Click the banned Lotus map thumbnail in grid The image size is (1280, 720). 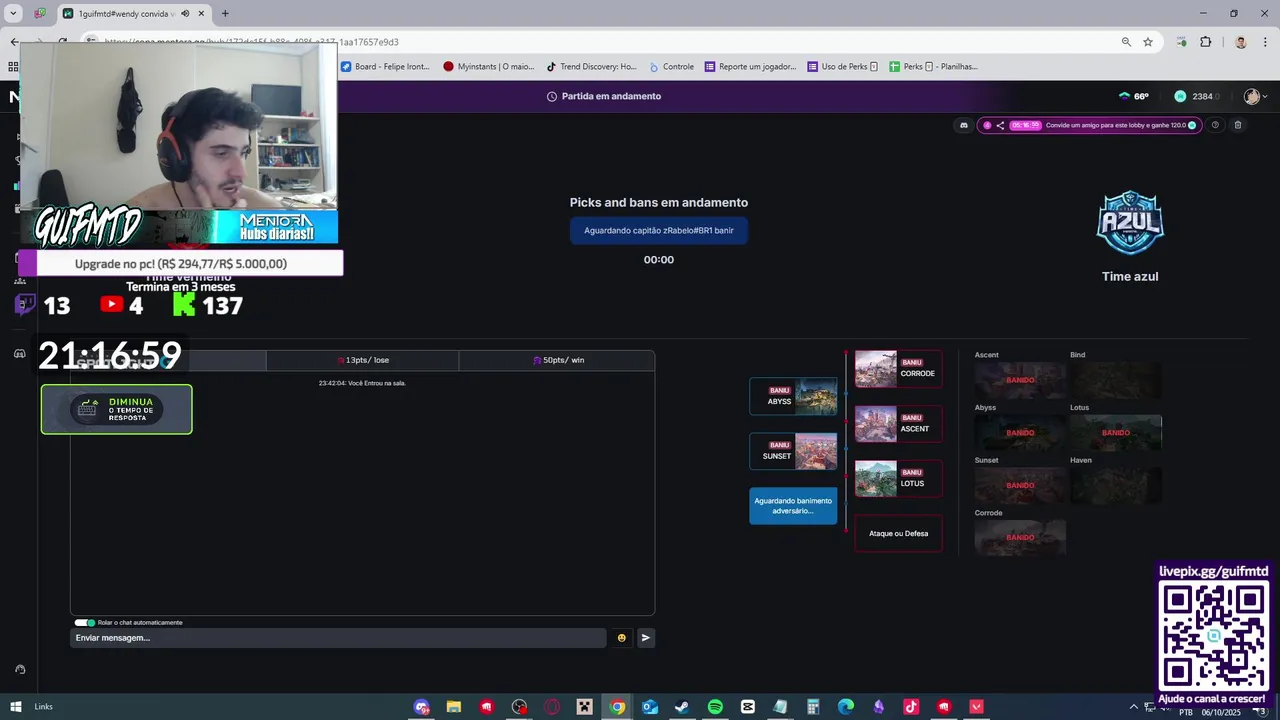coord(1116,433)
